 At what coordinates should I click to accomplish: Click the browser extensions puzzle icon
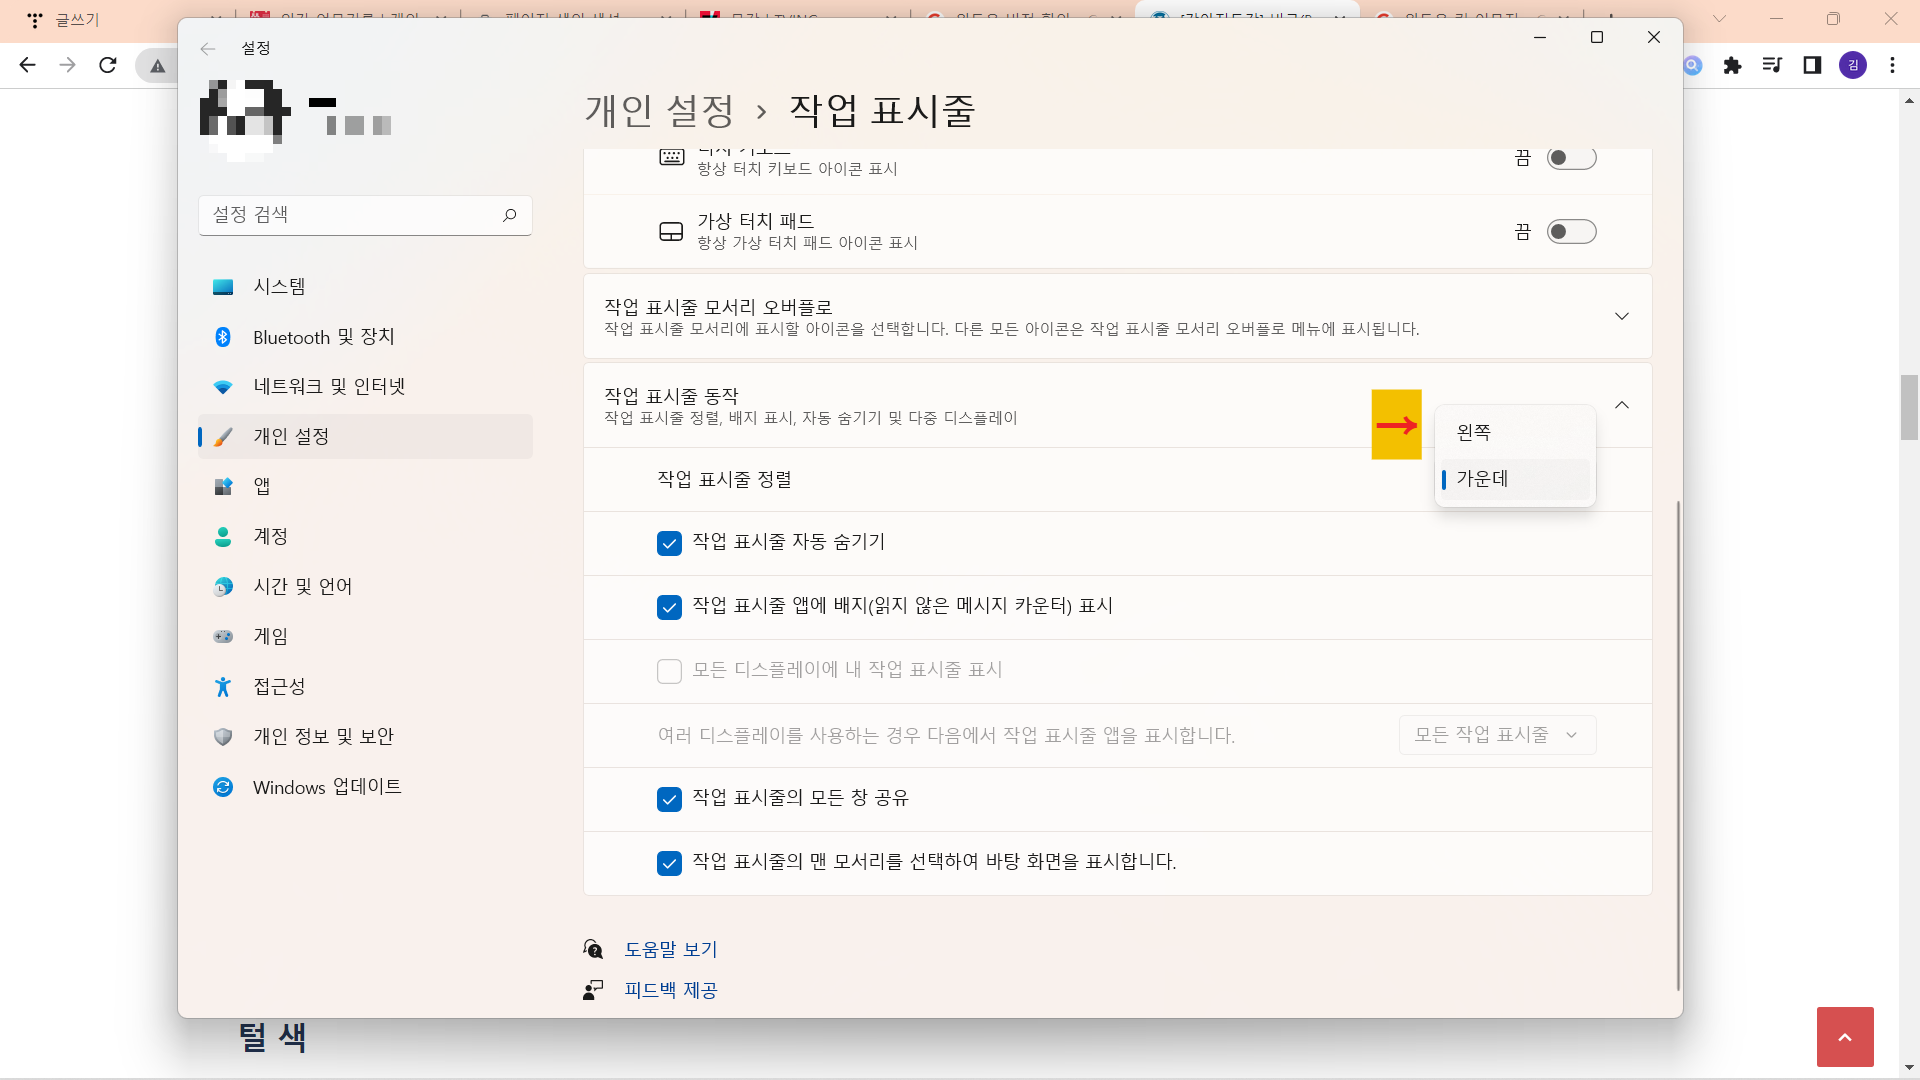tap(1732, 65)
